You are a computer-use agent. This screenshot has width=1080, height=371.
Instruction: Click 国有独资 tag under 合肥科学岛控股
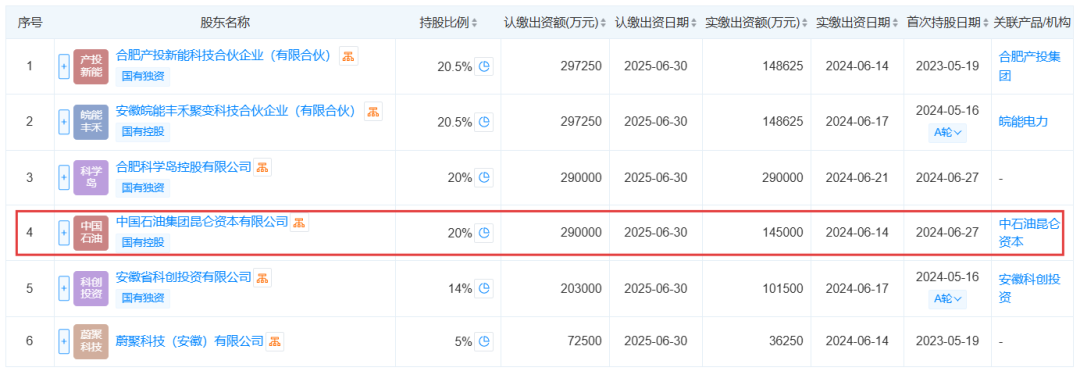tap(143, 187)
